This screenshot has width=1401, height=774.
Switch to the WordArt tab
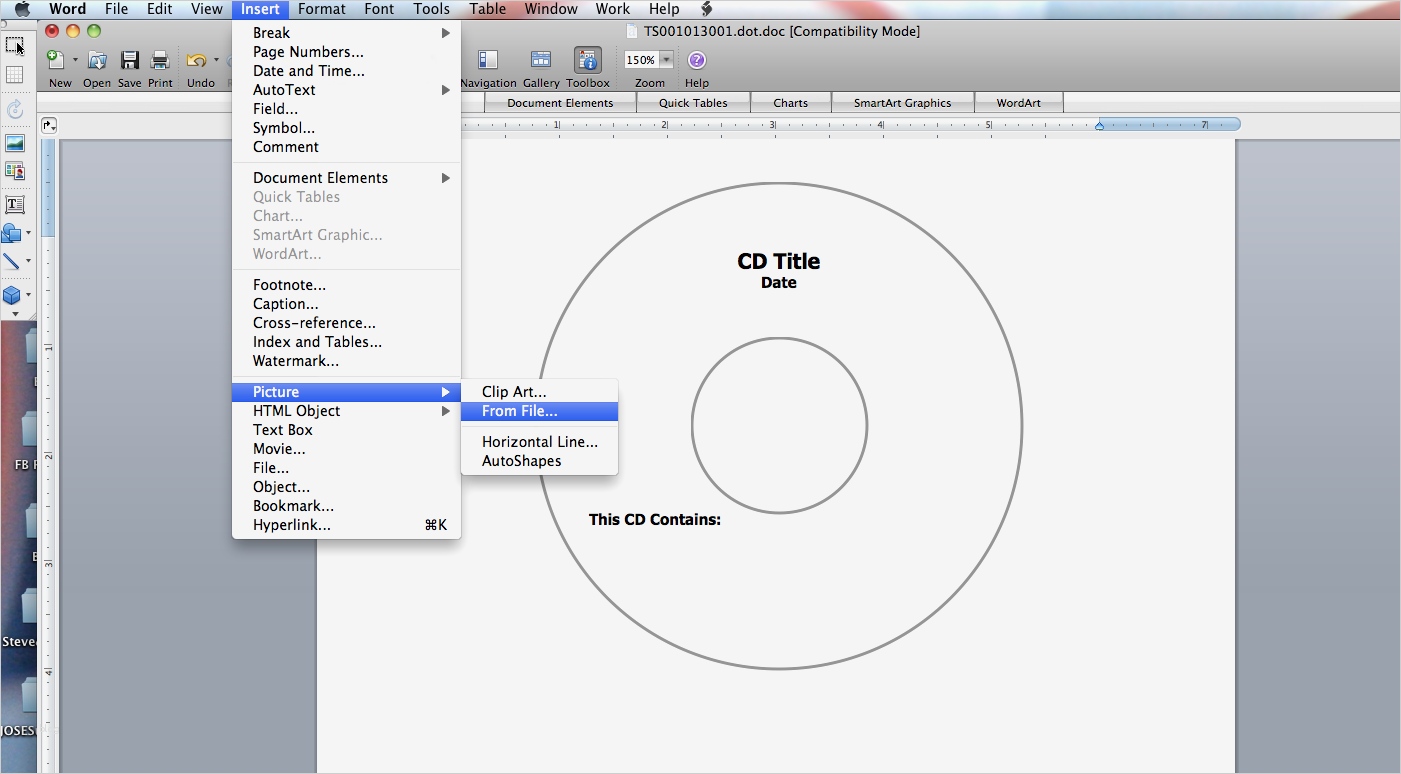(x=1018, y=103)
